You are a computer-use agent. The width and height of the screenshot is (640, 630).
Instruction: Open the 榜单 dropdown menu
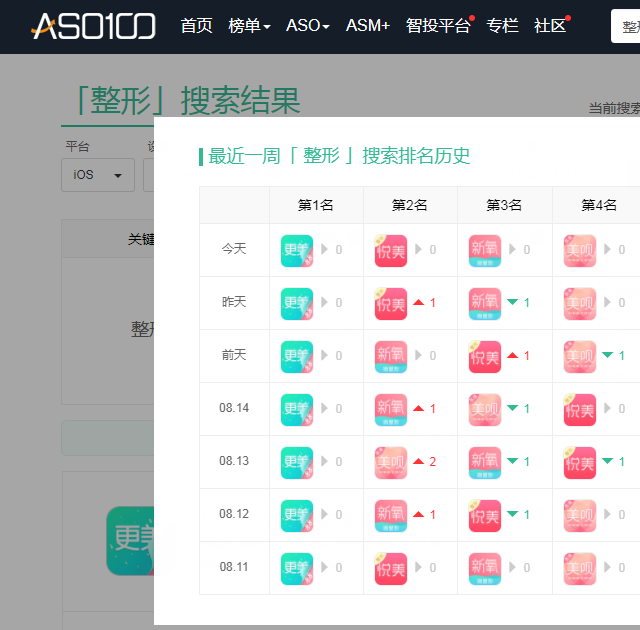[249, 26]
